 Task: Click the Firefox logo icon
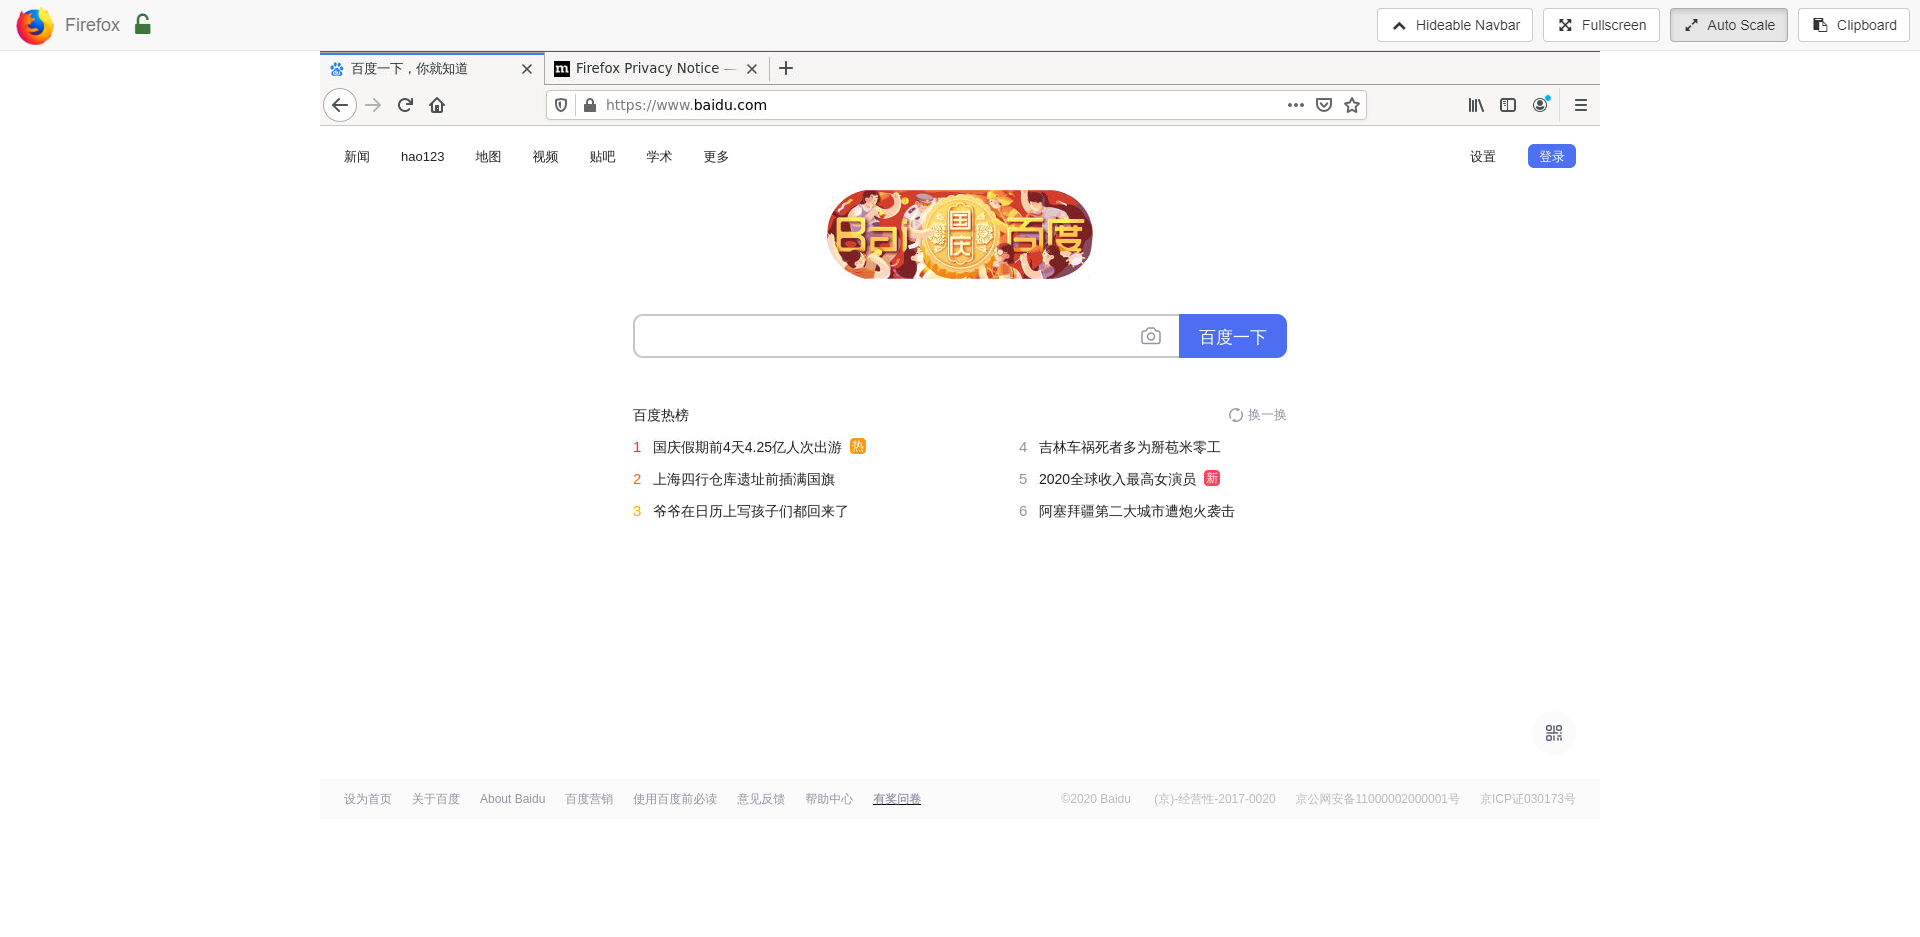pyautogui.click(x=35, y=25)
